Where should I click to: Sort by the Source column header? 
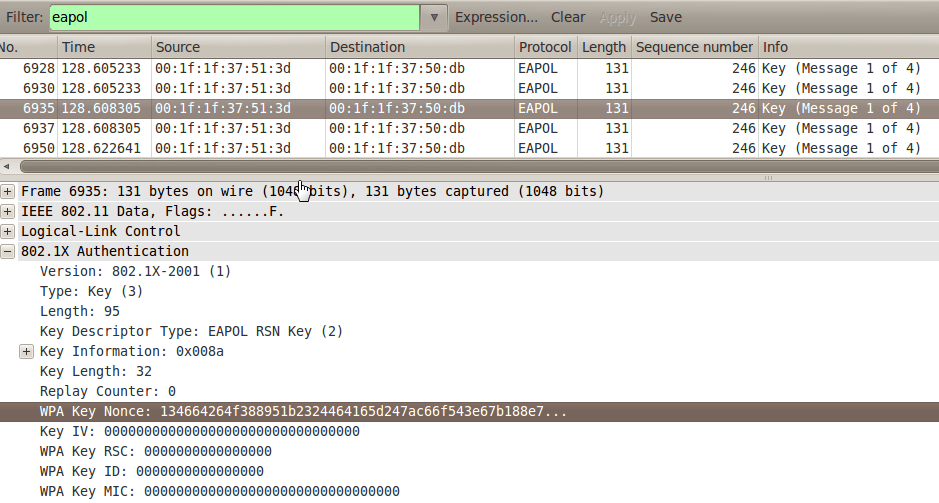click(238, 47)
